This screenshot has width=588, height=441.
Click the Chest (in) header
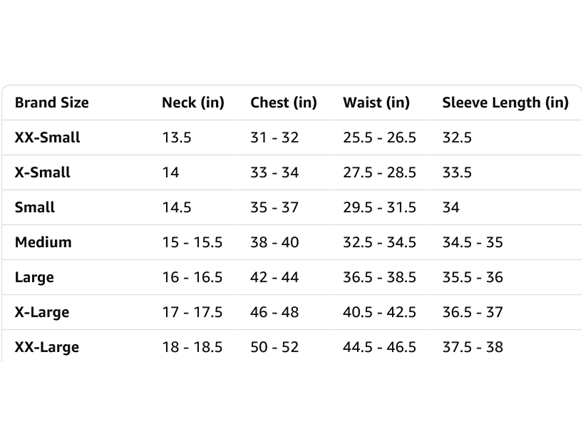[284, 102]
